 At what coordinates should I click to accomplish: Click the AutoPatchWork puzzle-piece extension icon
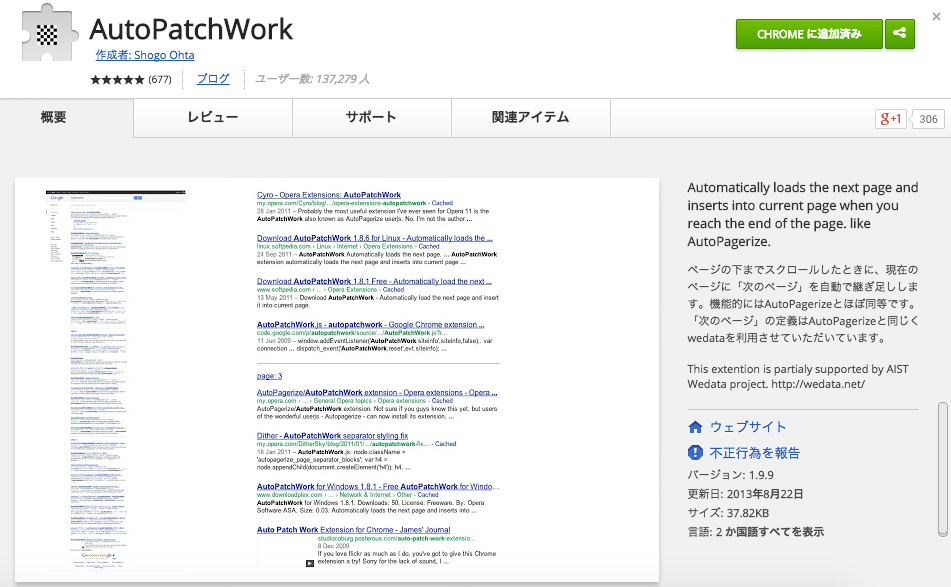tap(50, 33)
